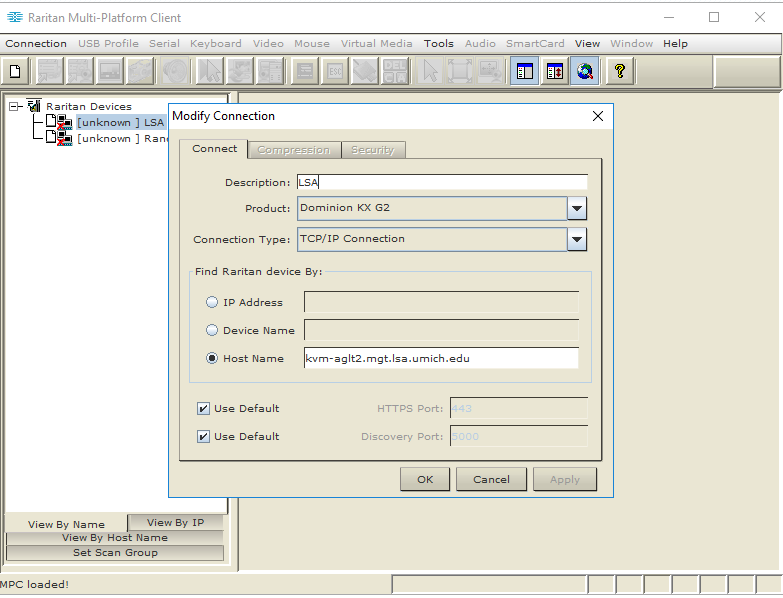Screen dimensions: 783x598
Task: Select the IP Address radio button
Action: (212, 302)
